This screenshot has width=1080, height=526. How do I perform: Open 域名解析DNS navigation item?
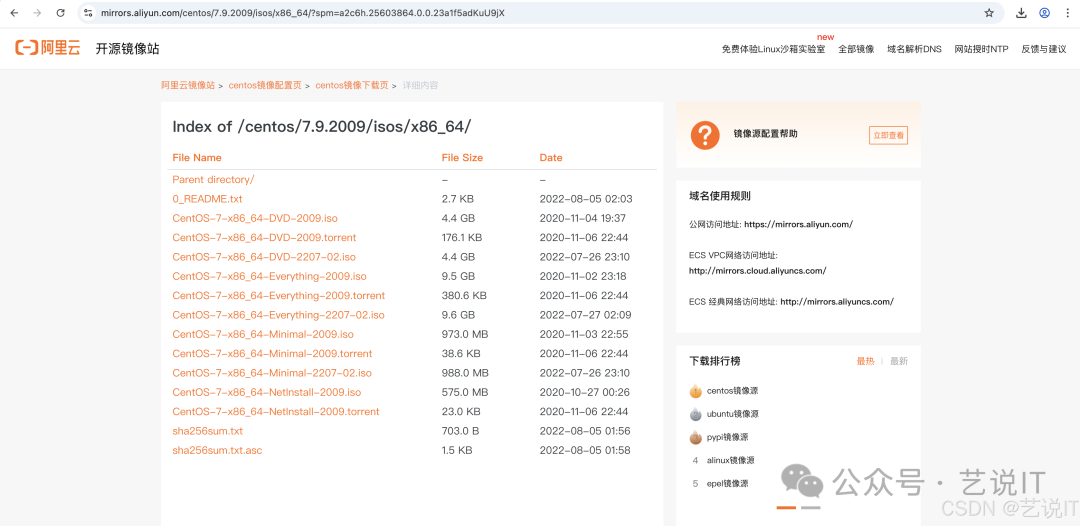914,49
